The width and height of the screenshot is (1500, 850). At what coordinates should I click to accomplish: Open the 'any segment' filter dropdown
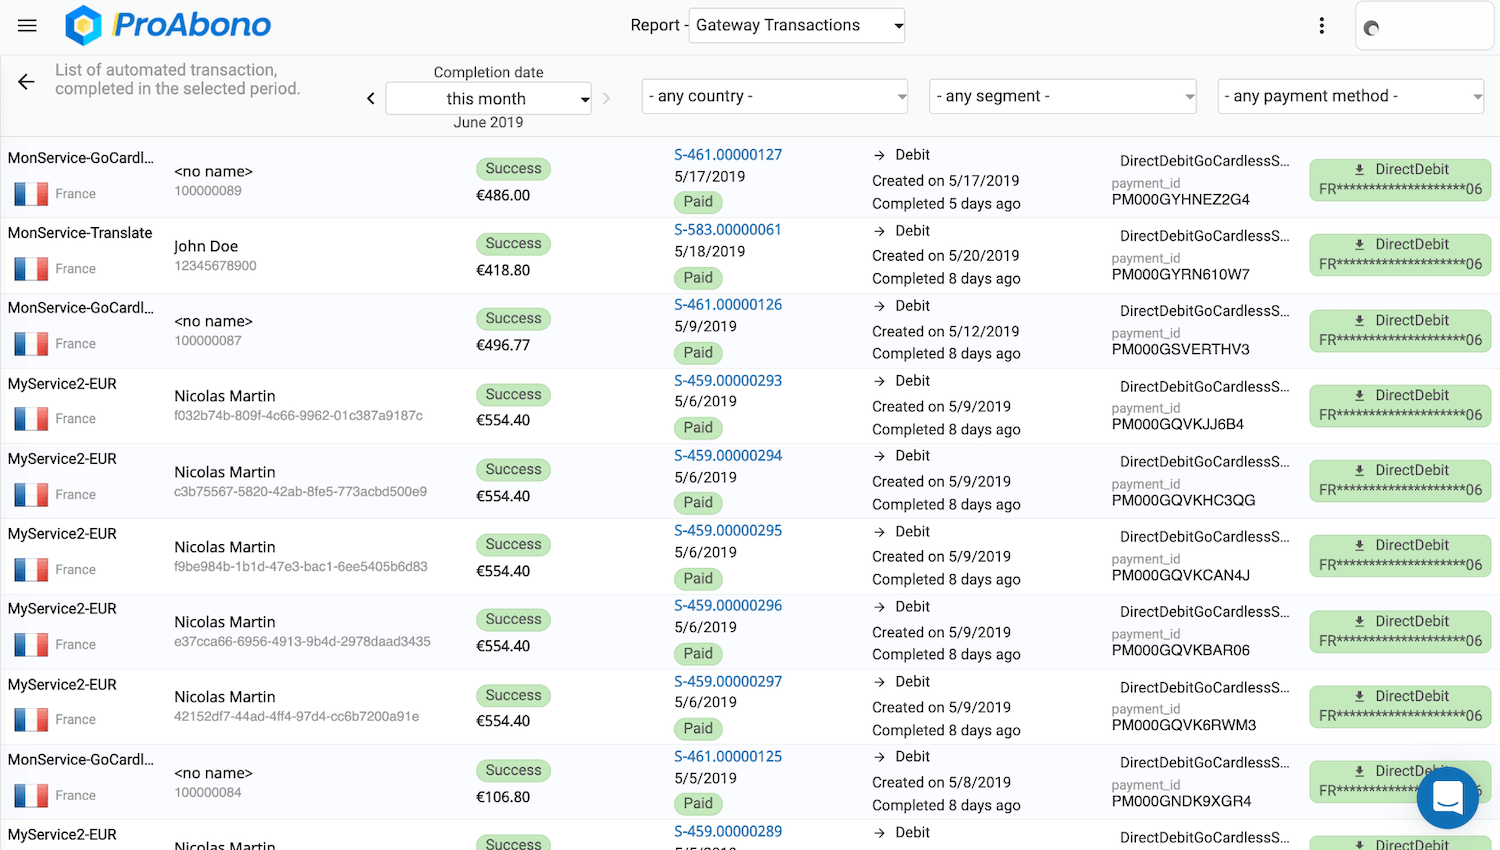(x=1063, y=96)
